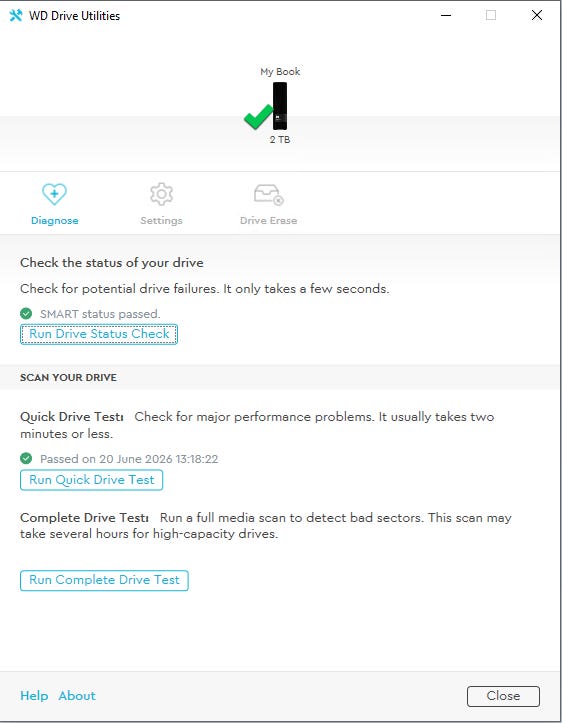The height and width of the screenshot is (723, 562).
Task: Click the green icon next to Passed on 20 June
Action: click(26, 459)
